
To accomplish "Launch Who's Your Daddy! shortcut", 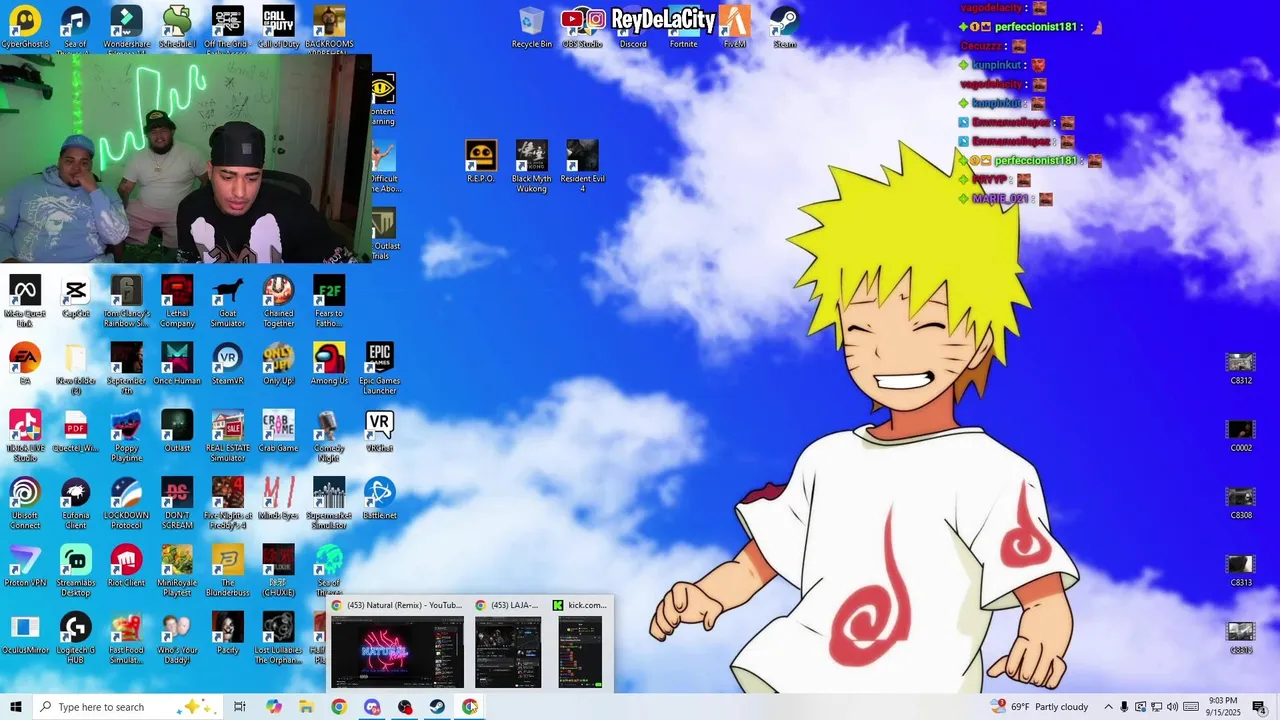I will [x=177, y=639].
